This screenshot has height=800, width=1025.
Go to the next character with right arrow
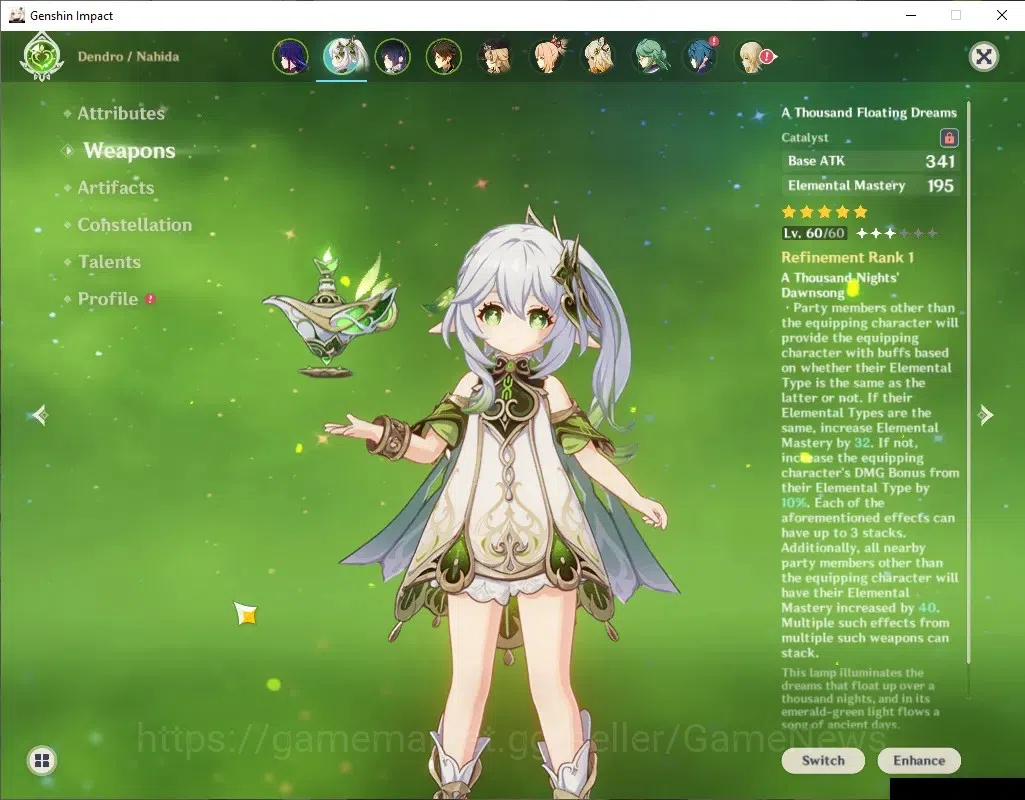point(985,414)
